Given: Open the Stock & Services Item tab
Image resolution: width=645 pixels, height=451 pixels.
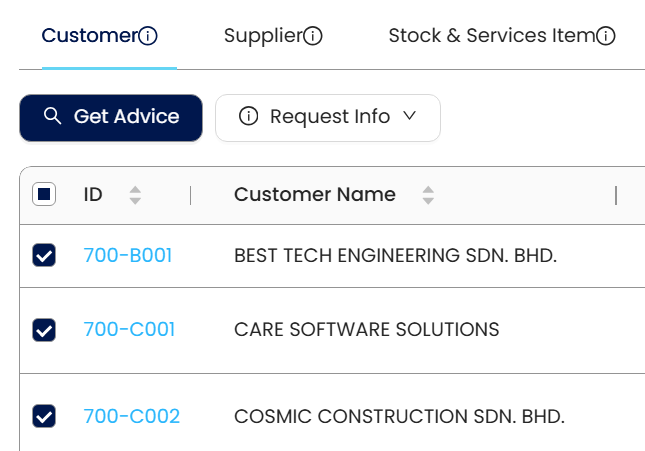Looking at the screenshot, I should click(x=490, y=36).
